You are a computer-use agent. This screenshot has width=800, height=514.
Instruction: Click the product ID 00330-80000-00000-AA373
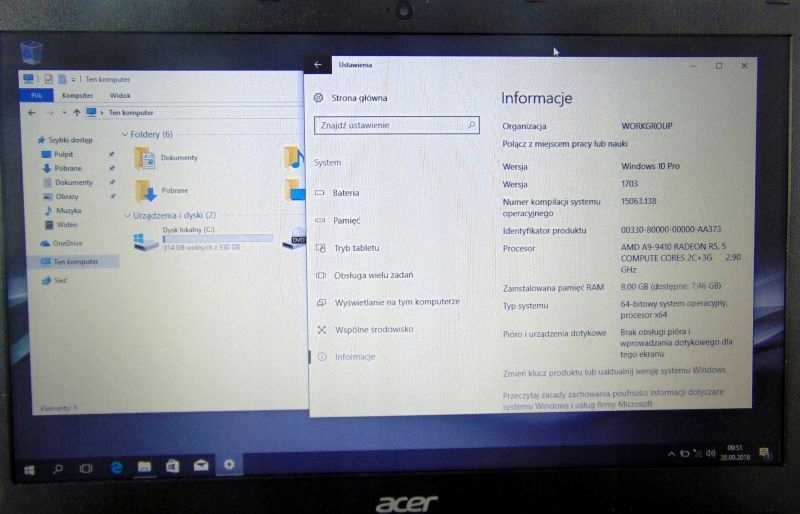[x=670, y=230]
